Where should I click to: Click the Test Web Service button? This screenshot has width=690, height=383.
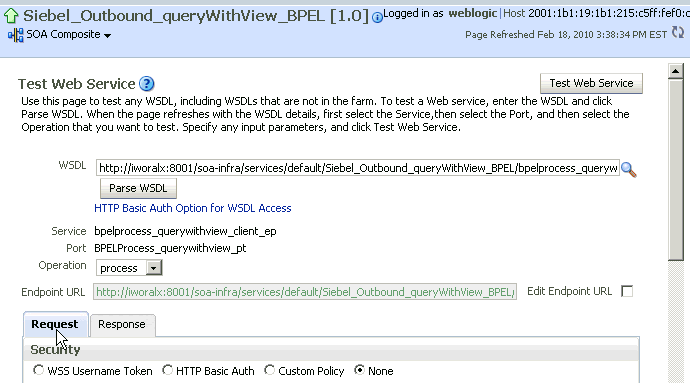(591, 83)
